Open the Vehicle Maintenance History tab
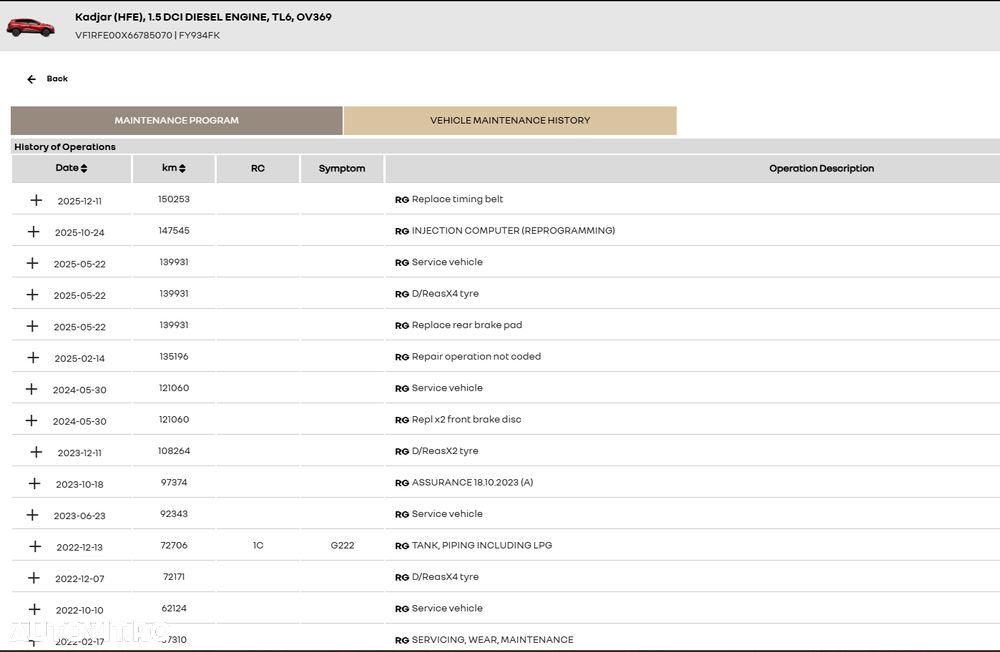Image resolution: width=1000 pixels, height=652 pixels. pyautogui.click(x=510, y=121)
